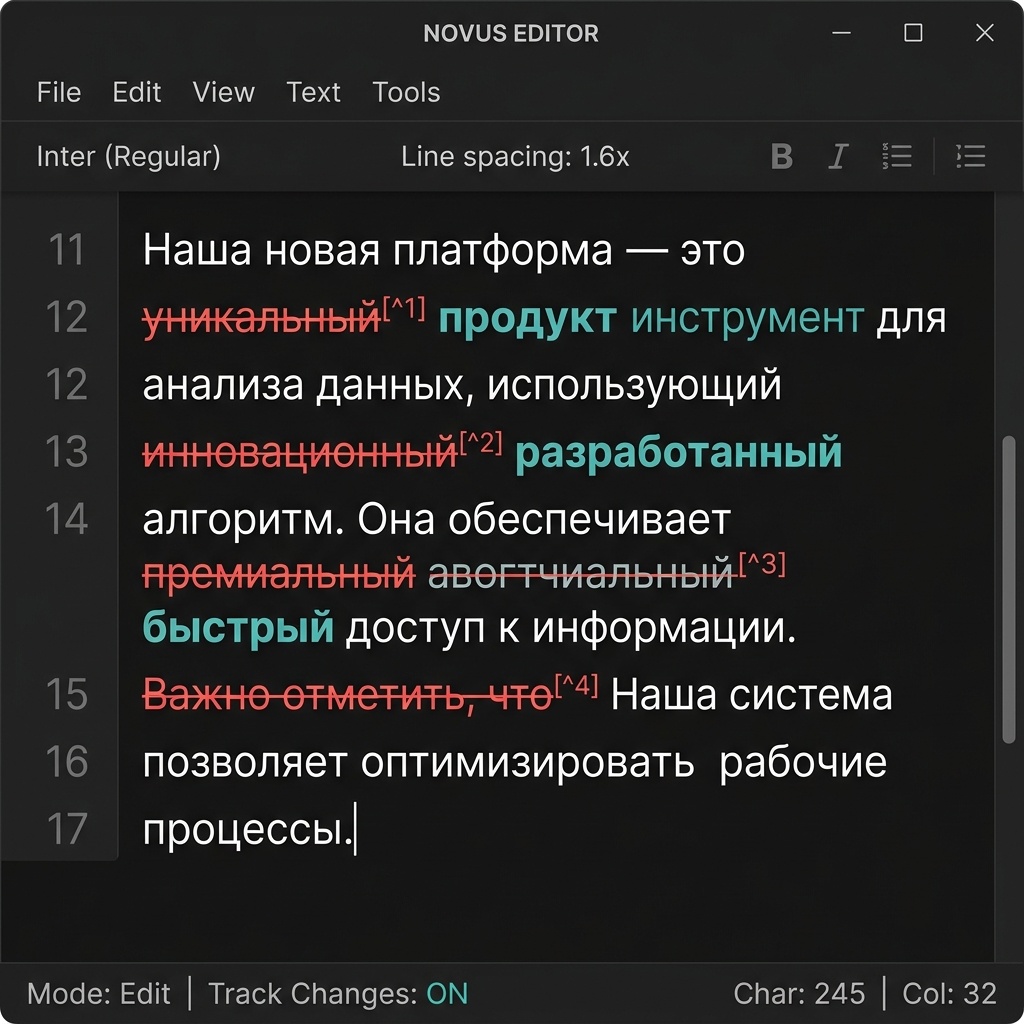Click line number 14 in gutter
The height and width of the screenshot is (1024, 1024).
(x=67, y=520)
